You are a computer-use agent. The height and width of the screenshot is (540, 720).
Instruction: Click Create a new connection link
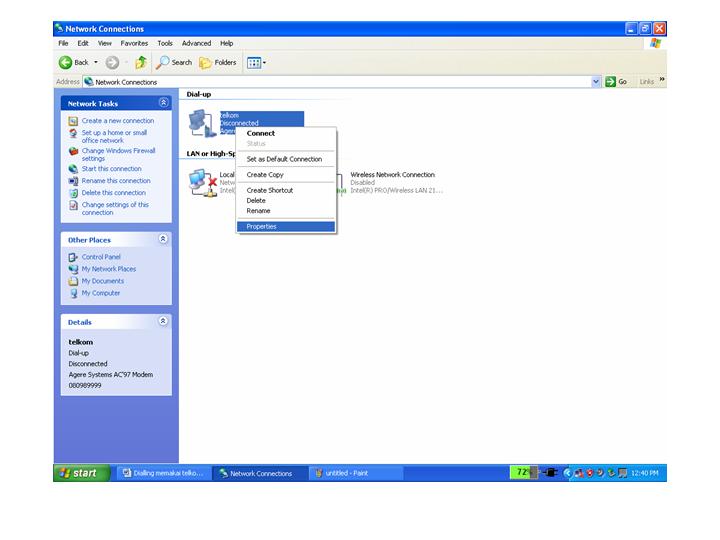click(118, 121)
